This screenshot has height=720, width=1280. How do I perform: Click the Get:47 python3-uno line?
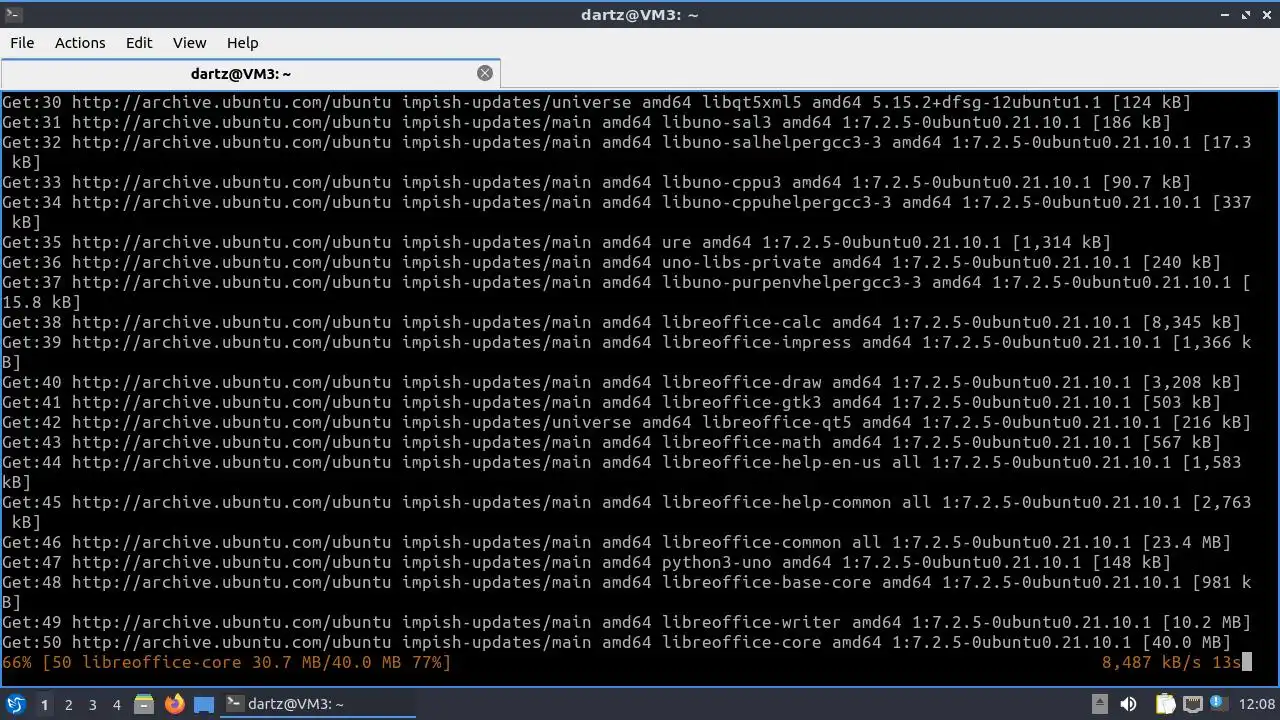(586, 562)
